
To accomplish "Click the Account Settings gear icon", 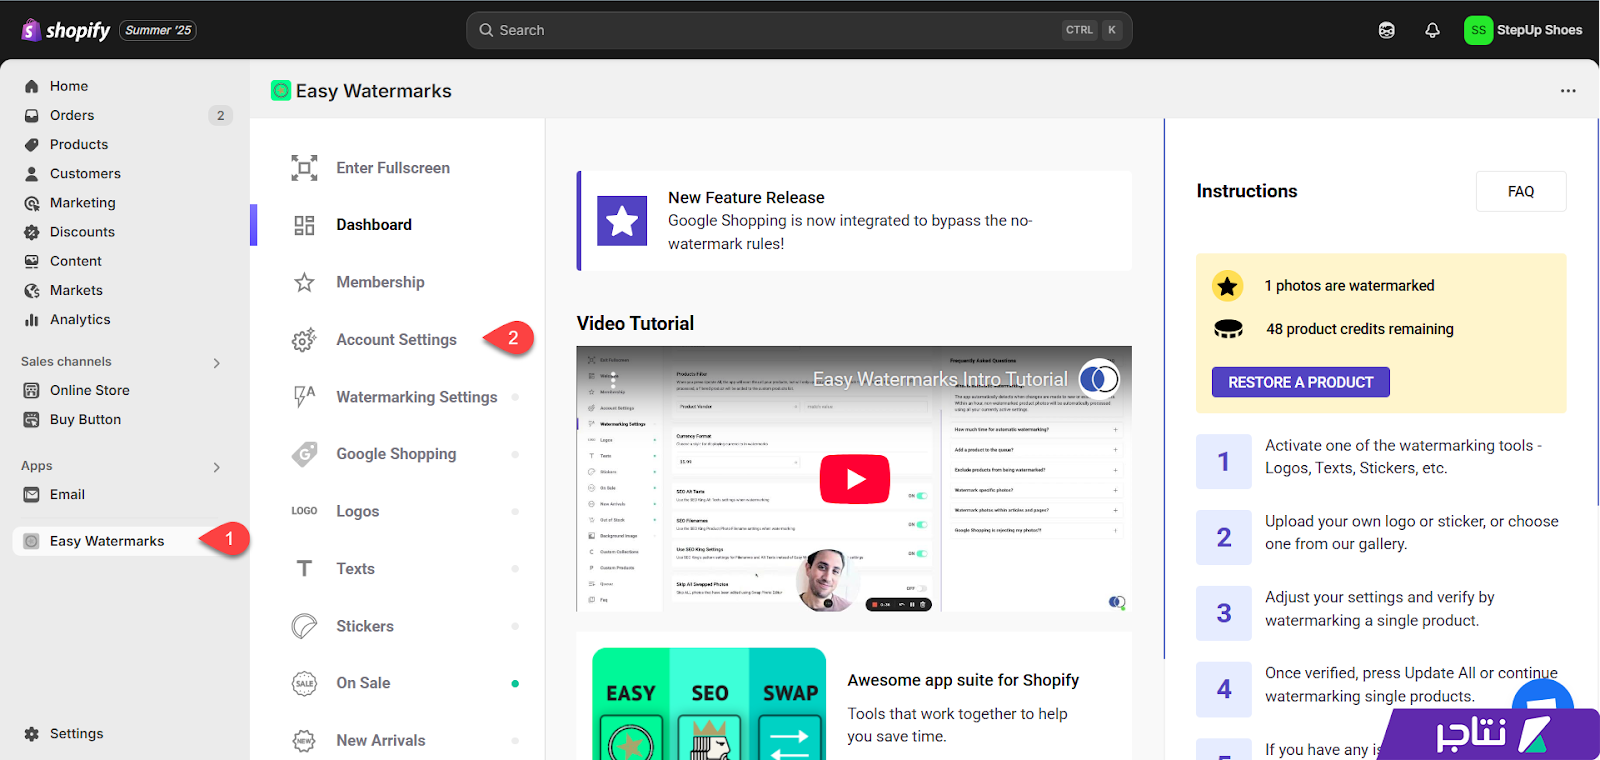I will pyautogui.click(x=304, y=340).
